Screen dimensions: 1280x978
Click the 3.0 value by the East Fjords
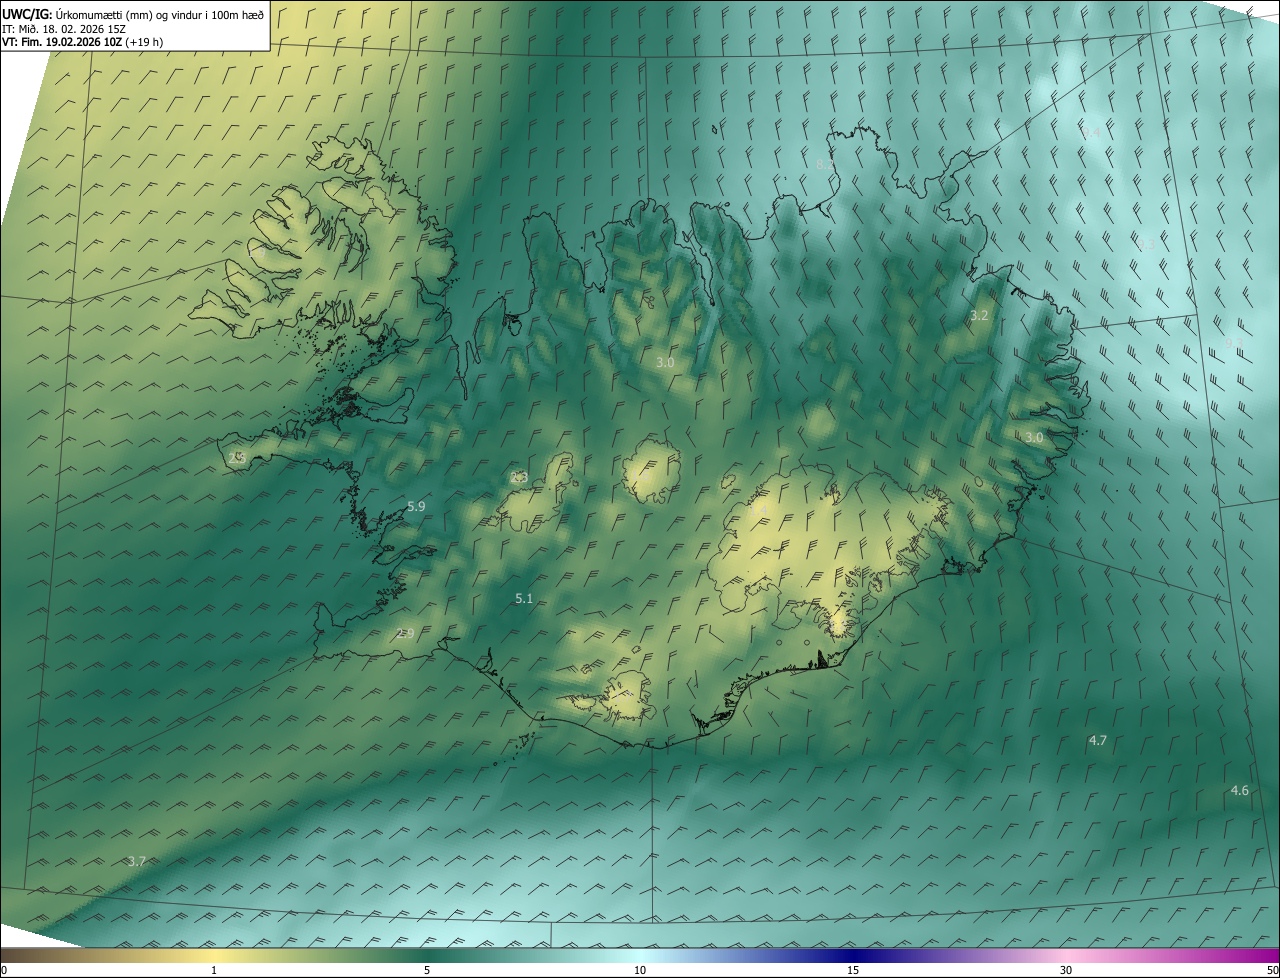point(1034,438)
